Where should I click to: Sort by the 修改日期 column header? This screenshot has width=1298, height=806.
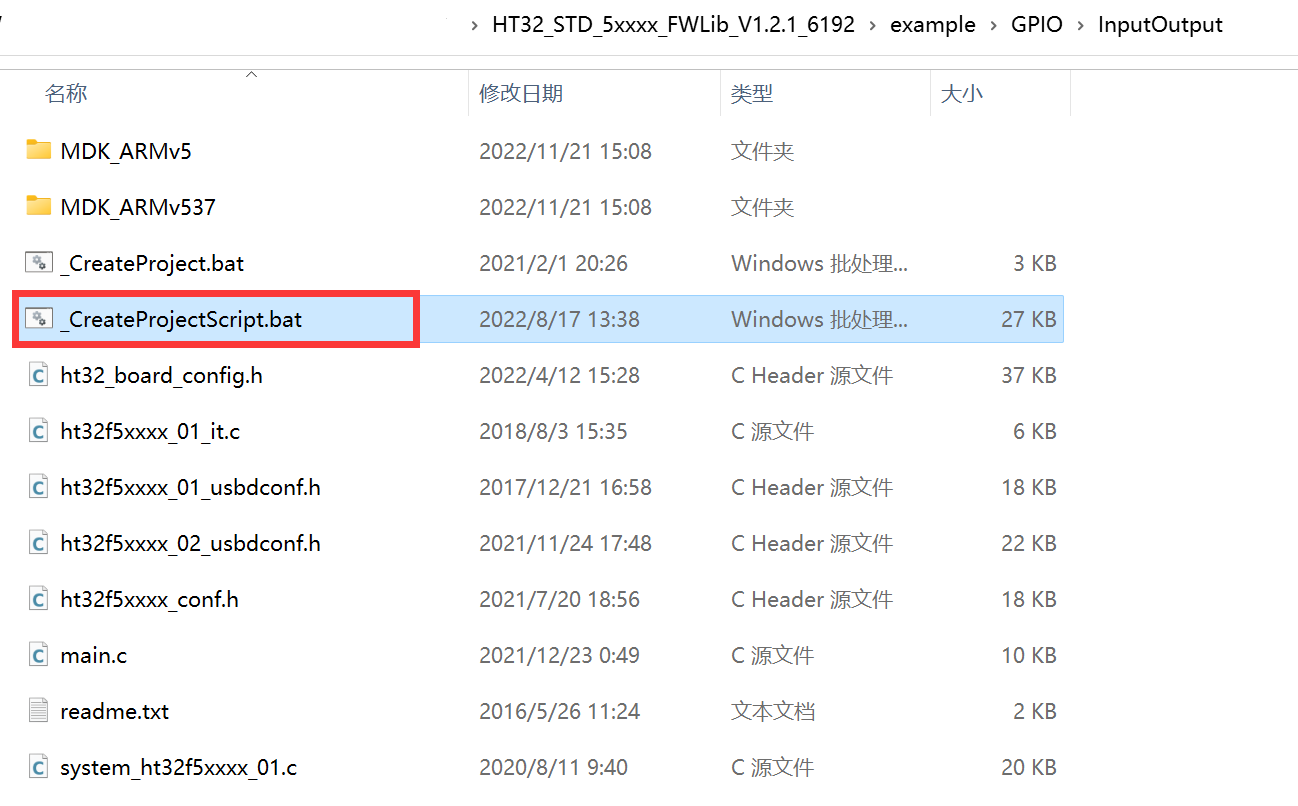(520, 93)
